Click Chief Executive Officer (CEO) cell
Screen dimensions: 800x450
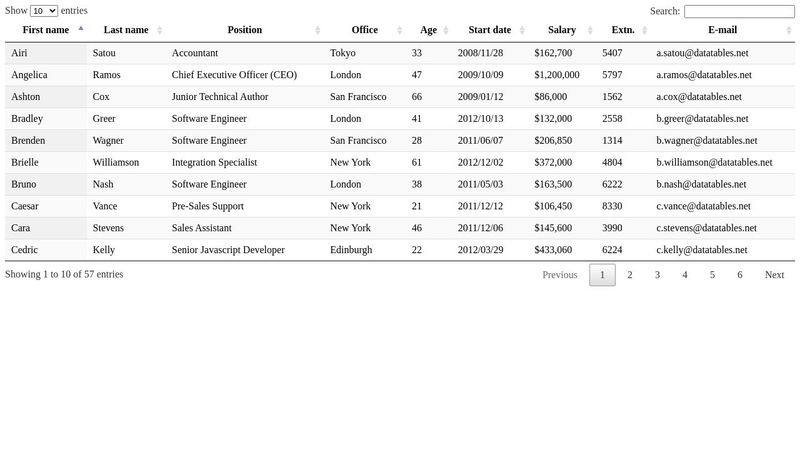point(245,75)
